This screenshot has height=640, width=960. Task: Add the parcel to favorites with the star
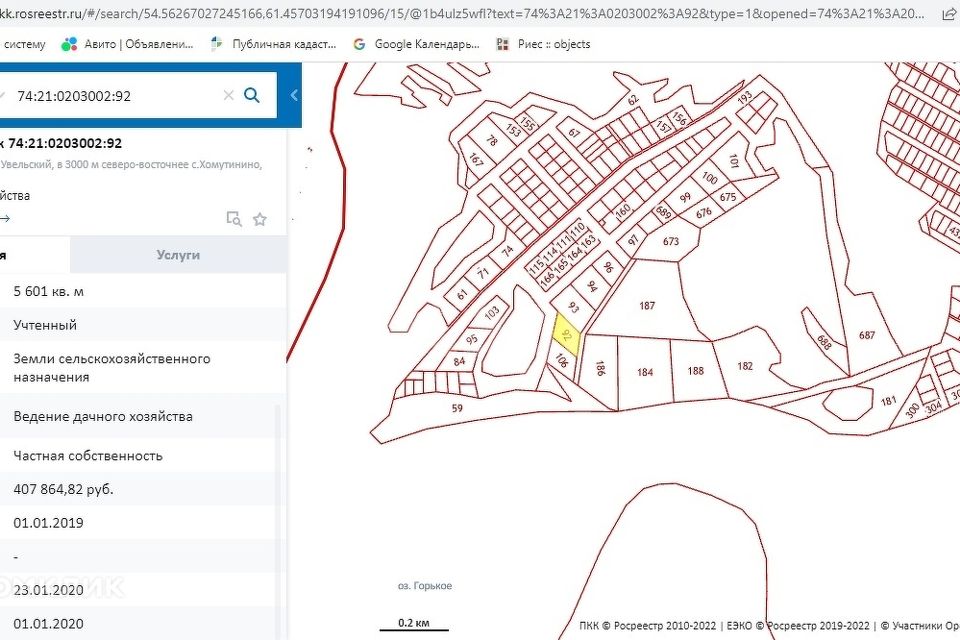[x=260, y=219]
